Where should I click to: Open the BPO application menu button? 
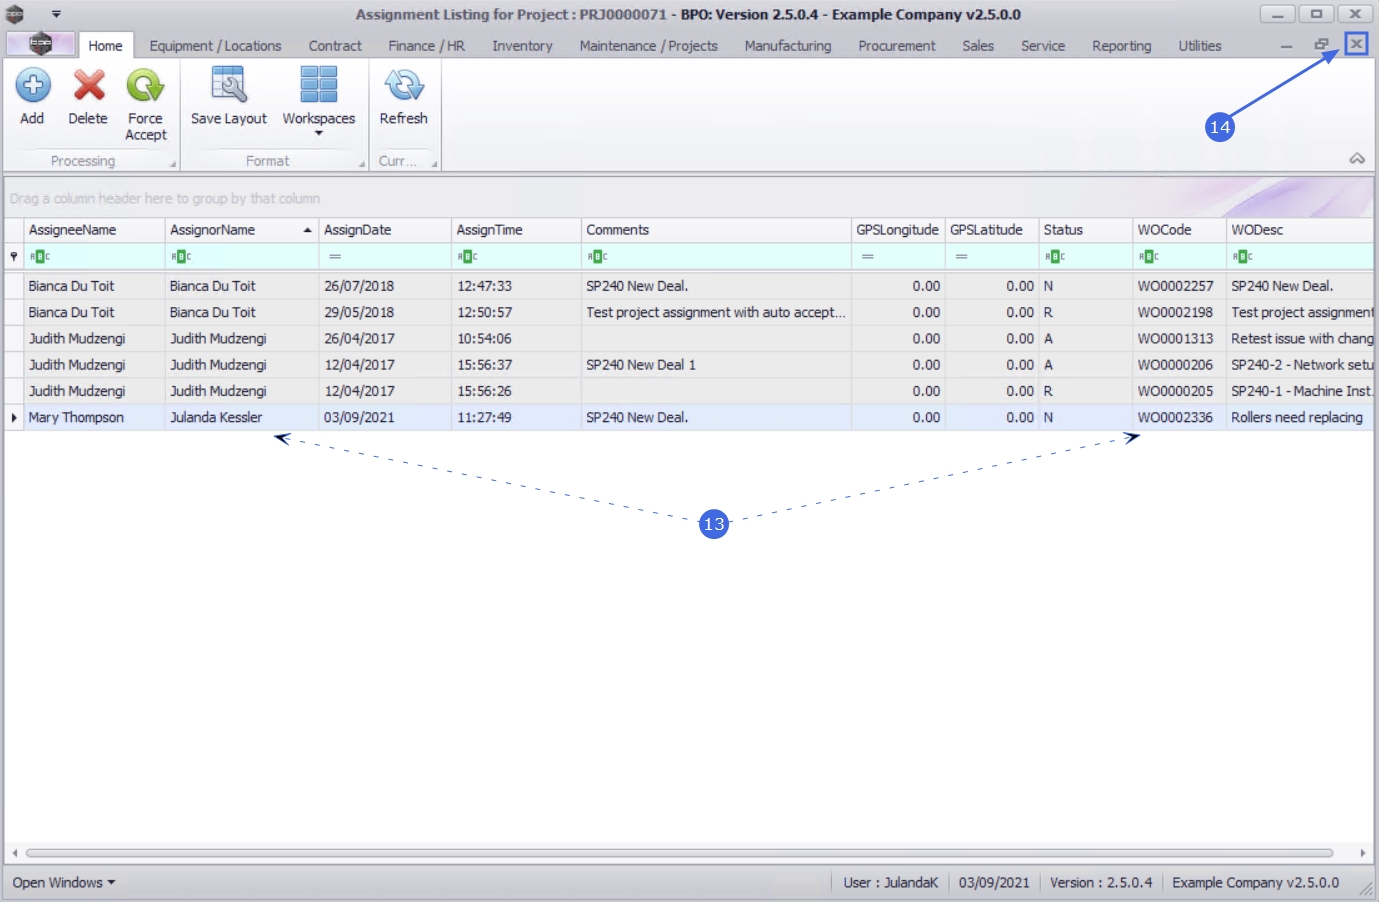pyautogui.click(x=40, y=44)
